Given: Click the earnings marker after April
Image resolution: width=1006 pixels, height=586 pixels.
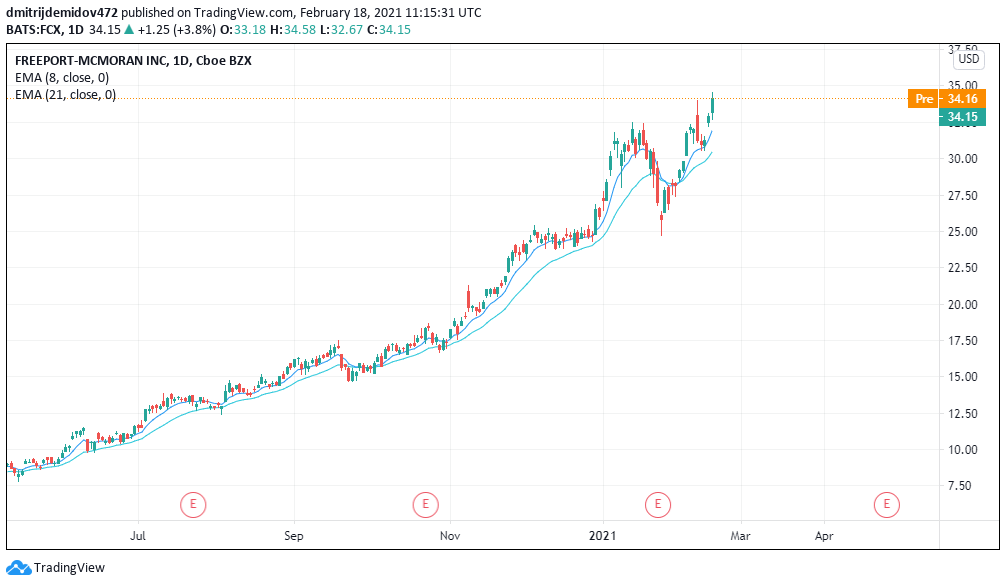Looking at the screenshot, I should [x=887, y=504].
